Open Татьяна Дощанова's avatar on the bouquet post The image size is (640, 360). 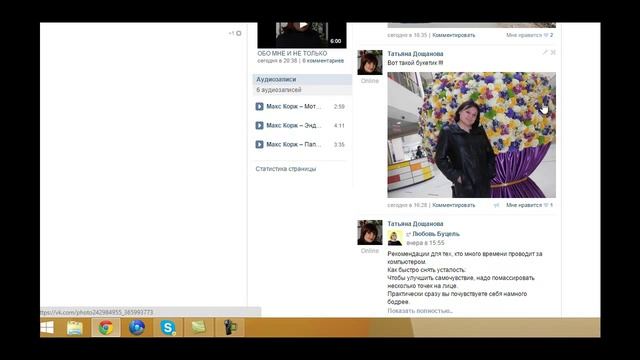[370, 62]
